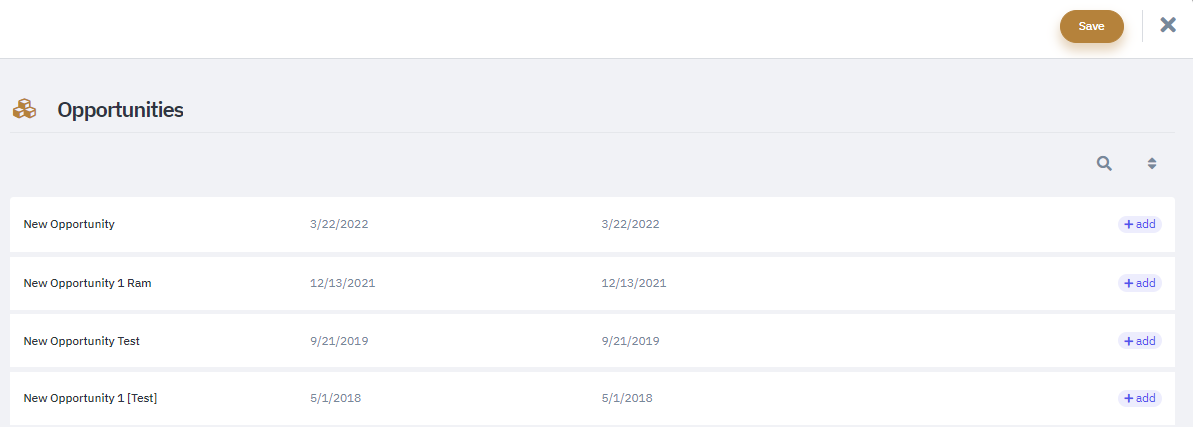Add New Opportunity 1 Ram

click(x=1140, y=283)
